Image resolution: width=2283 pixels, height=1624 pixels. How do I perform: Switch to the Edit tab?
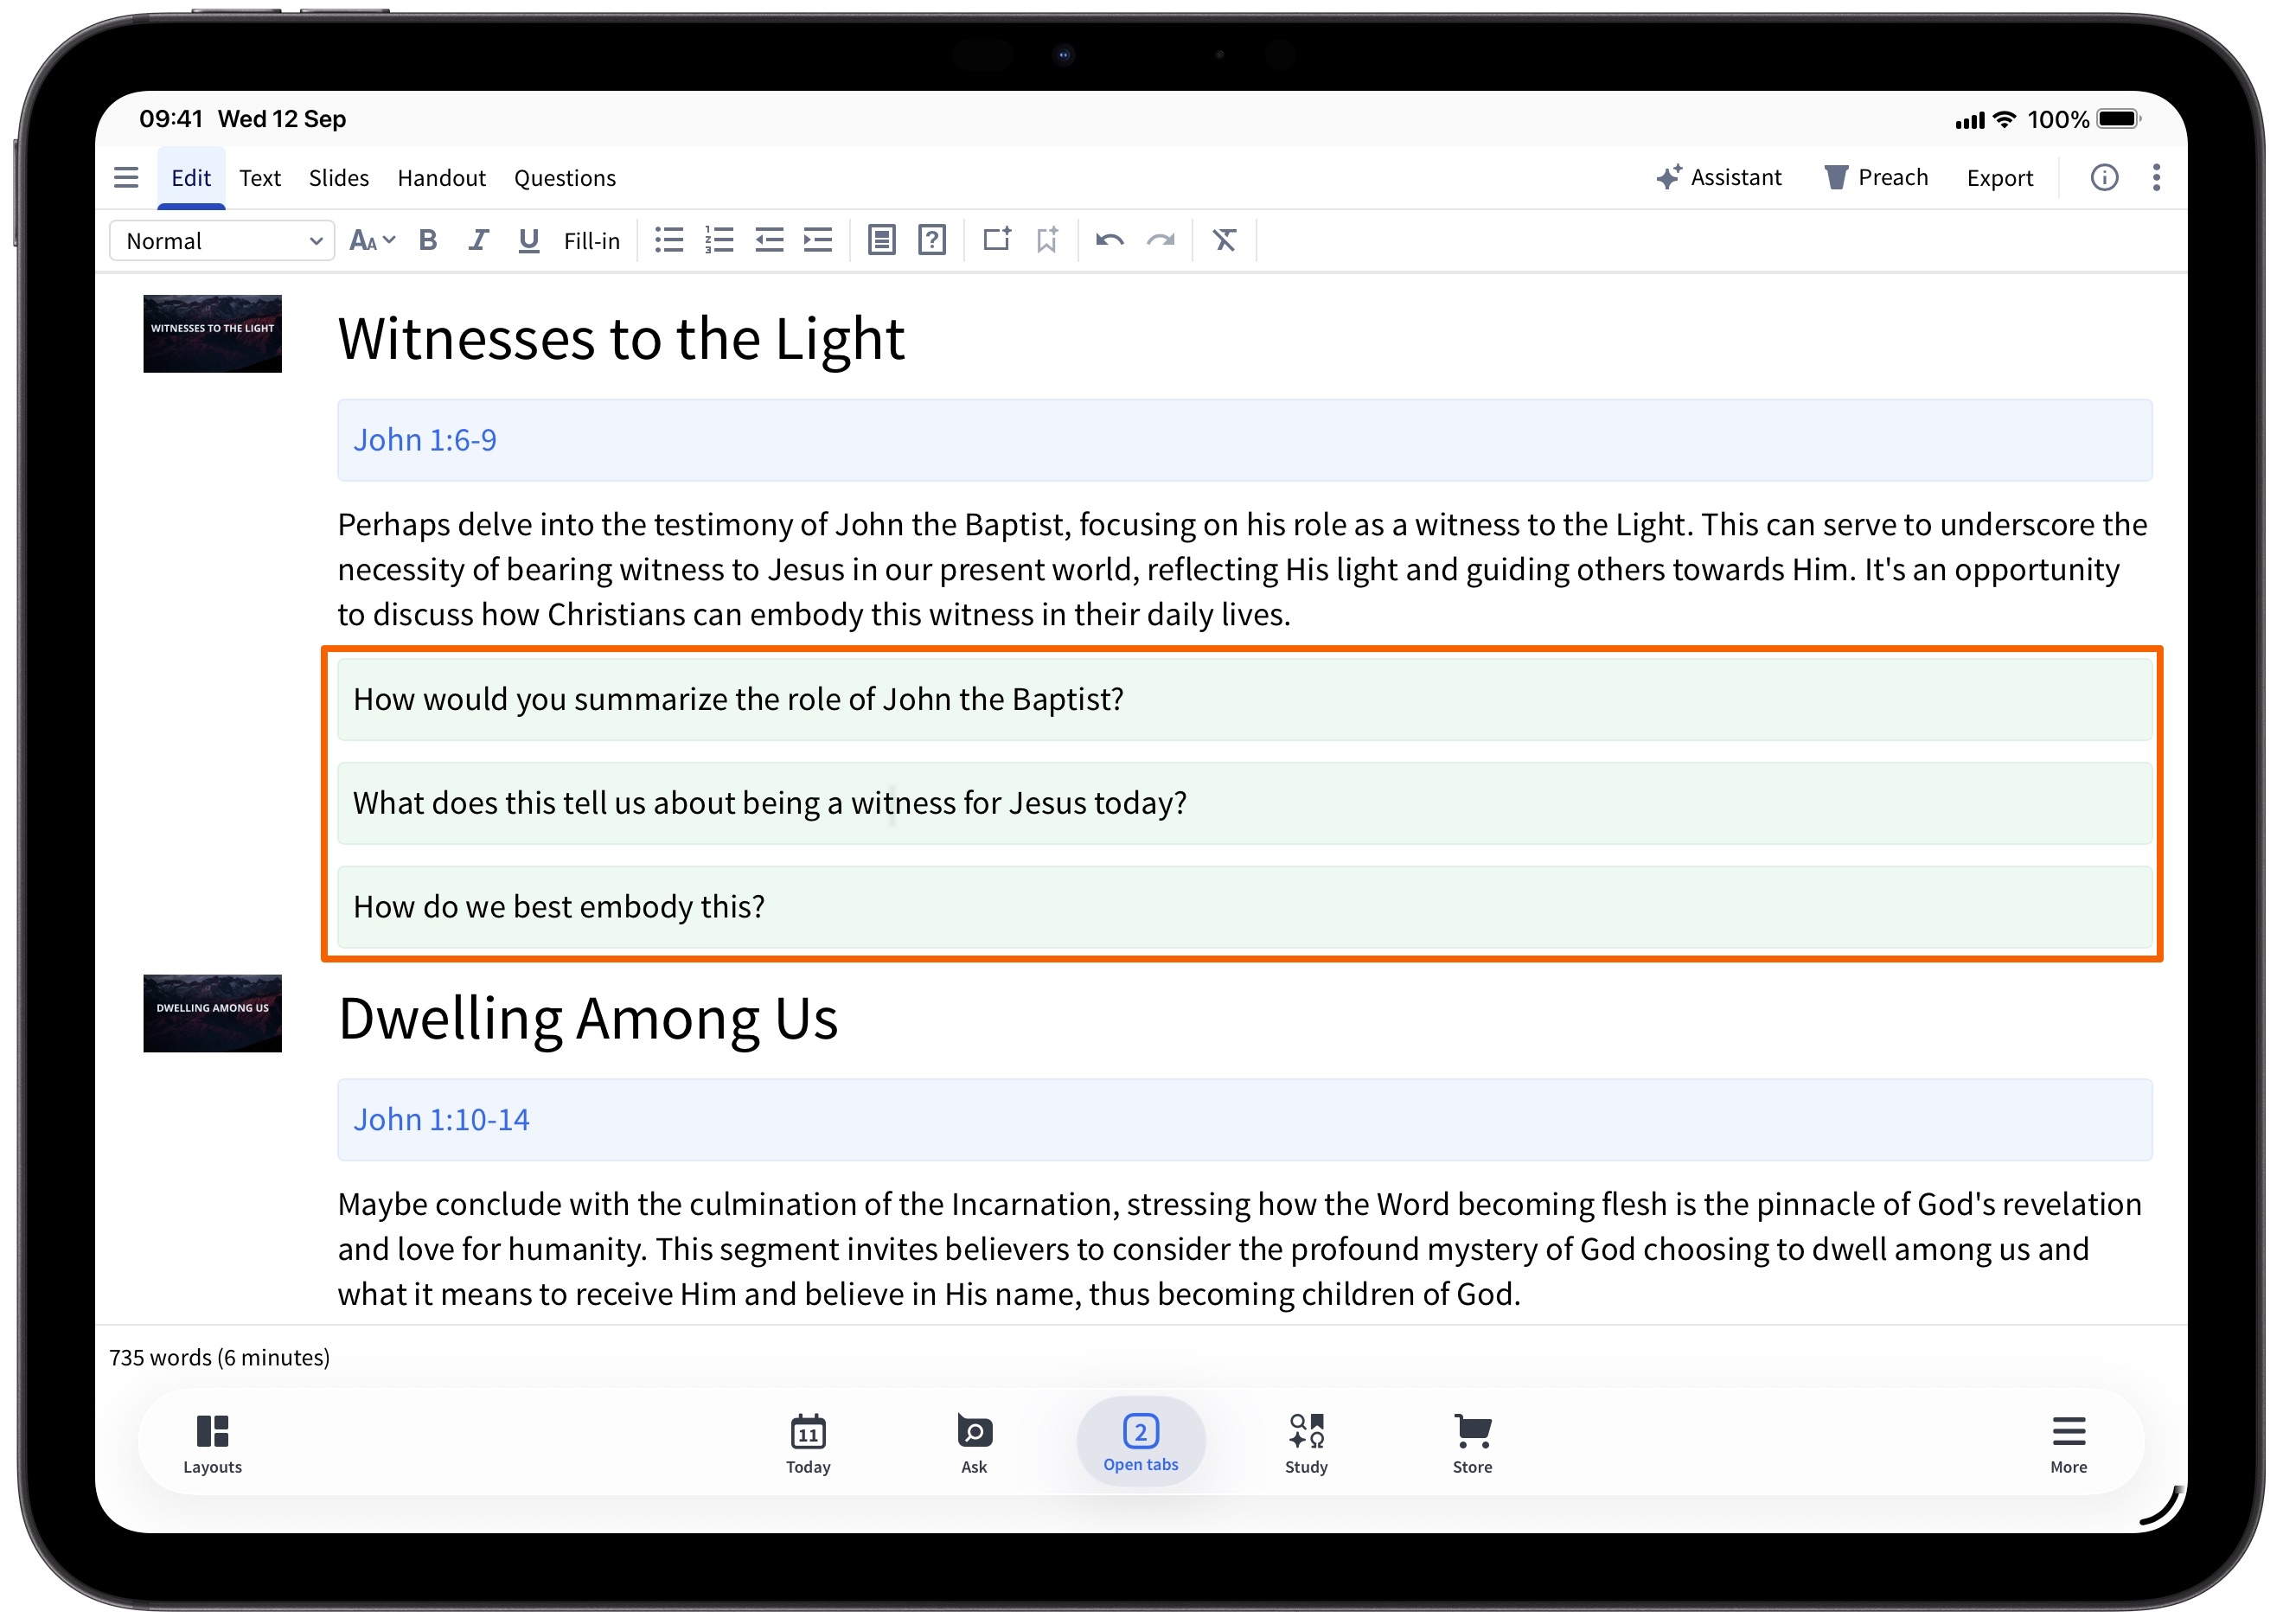(191, 178)
